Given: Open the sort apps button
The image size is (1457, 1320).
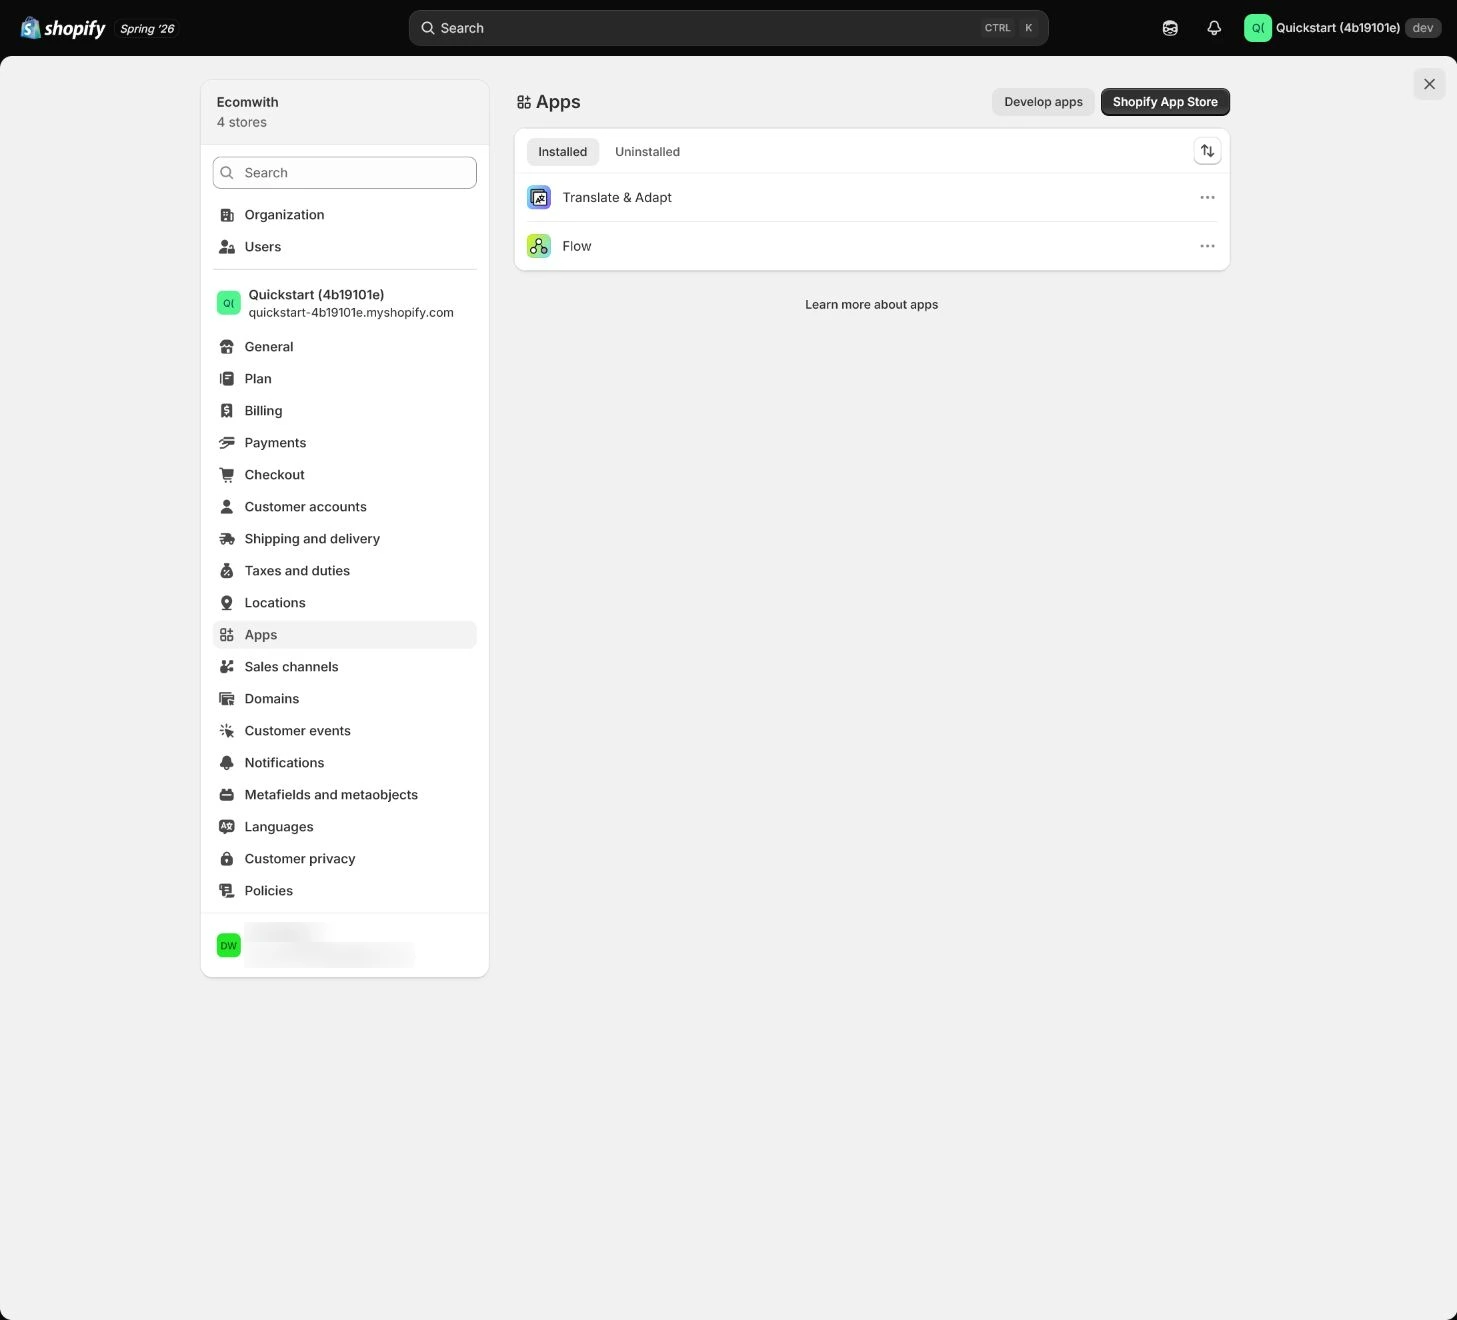Looking at the screenshot, I should tap(1207, 151).
